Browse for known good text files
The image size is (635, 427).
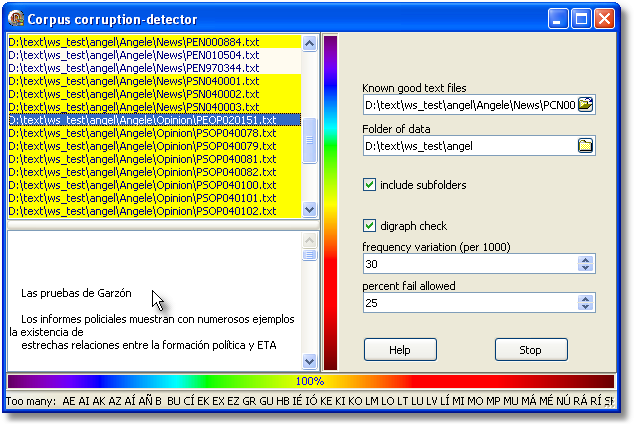click(586, 104)
